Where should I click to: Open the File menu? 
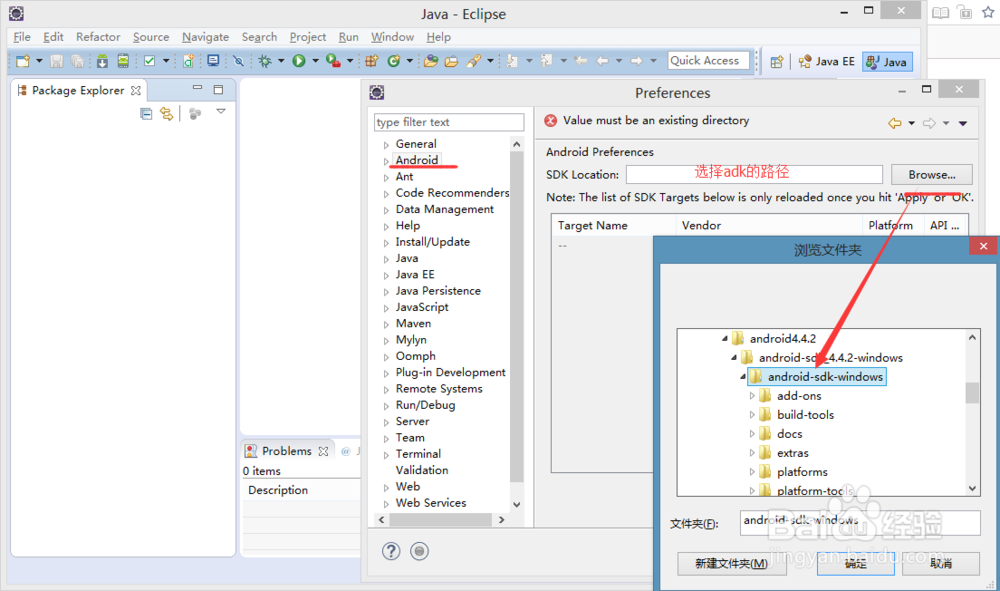point(22,37)
